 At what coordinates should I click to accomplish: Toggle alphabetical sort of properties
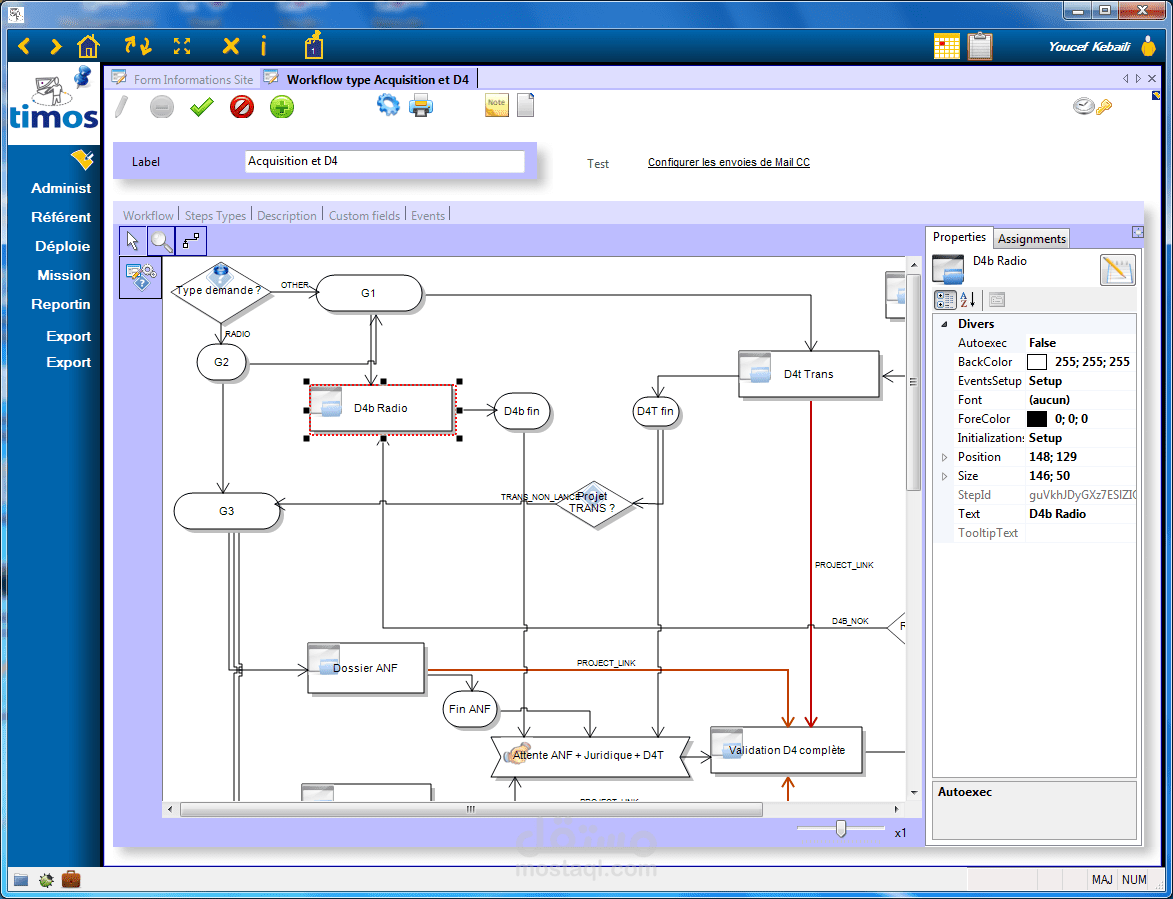click(x=967, y=300)
